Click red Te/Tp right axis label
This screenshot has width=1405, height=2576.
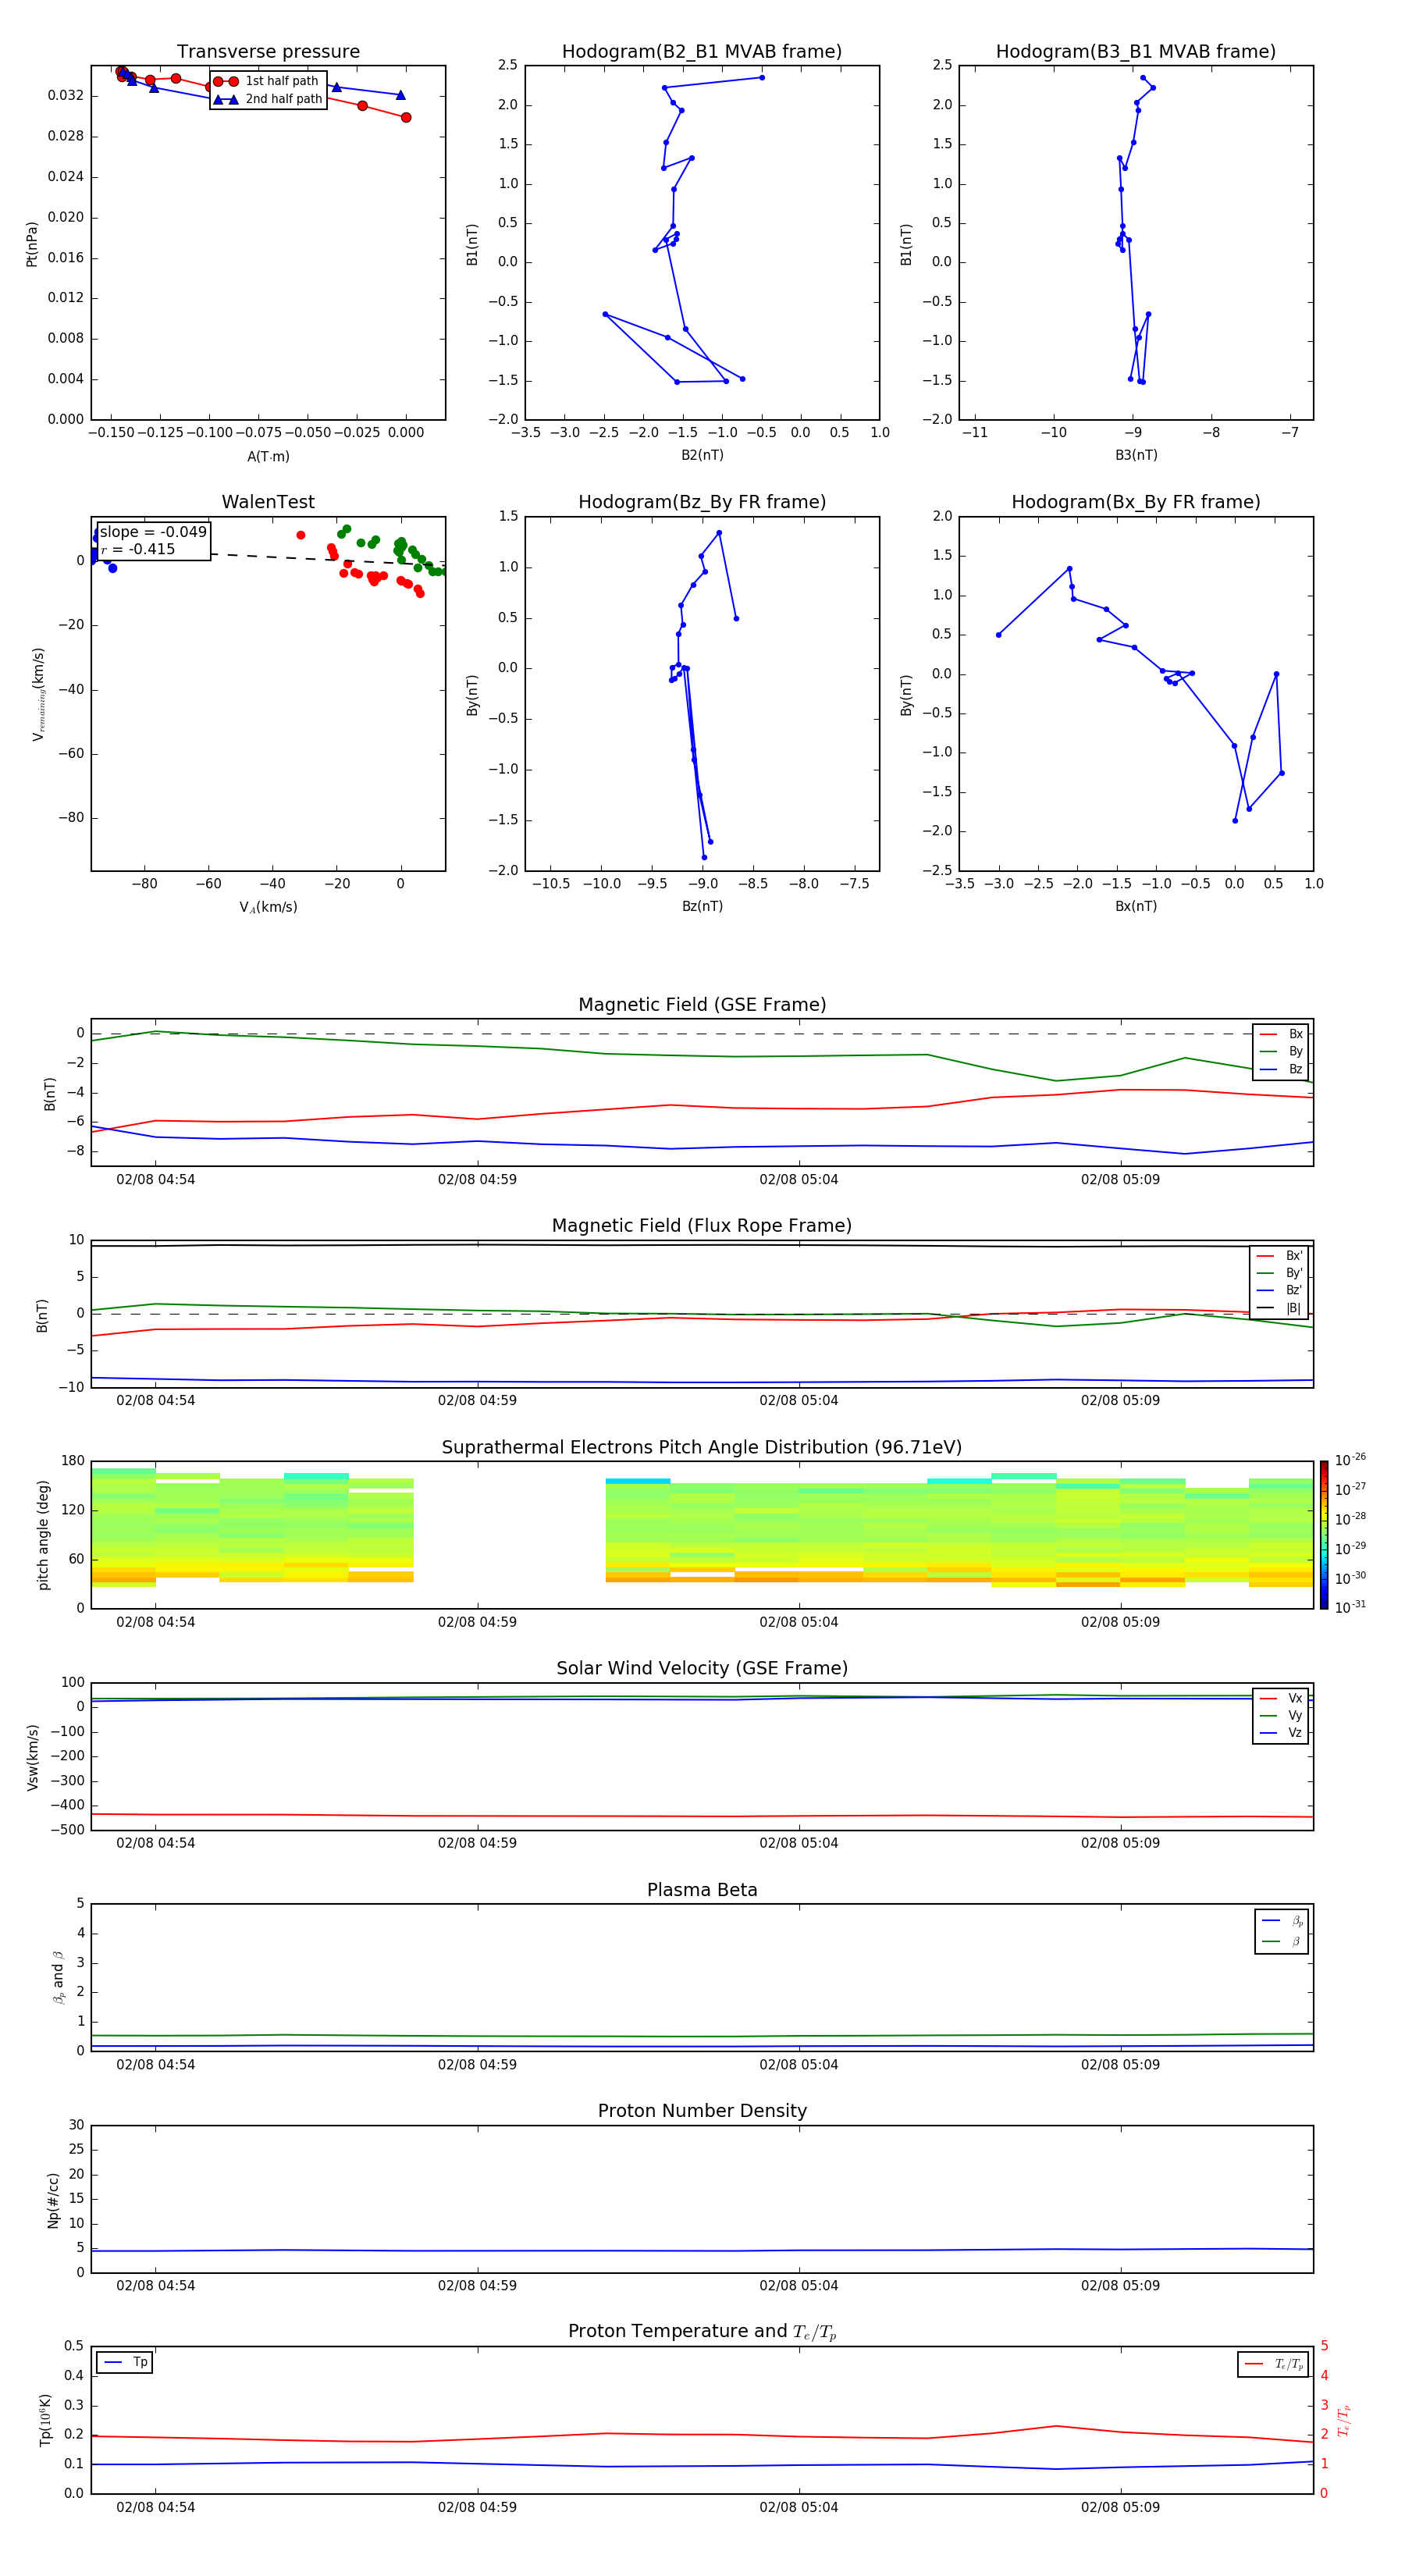(1345, 2420)
